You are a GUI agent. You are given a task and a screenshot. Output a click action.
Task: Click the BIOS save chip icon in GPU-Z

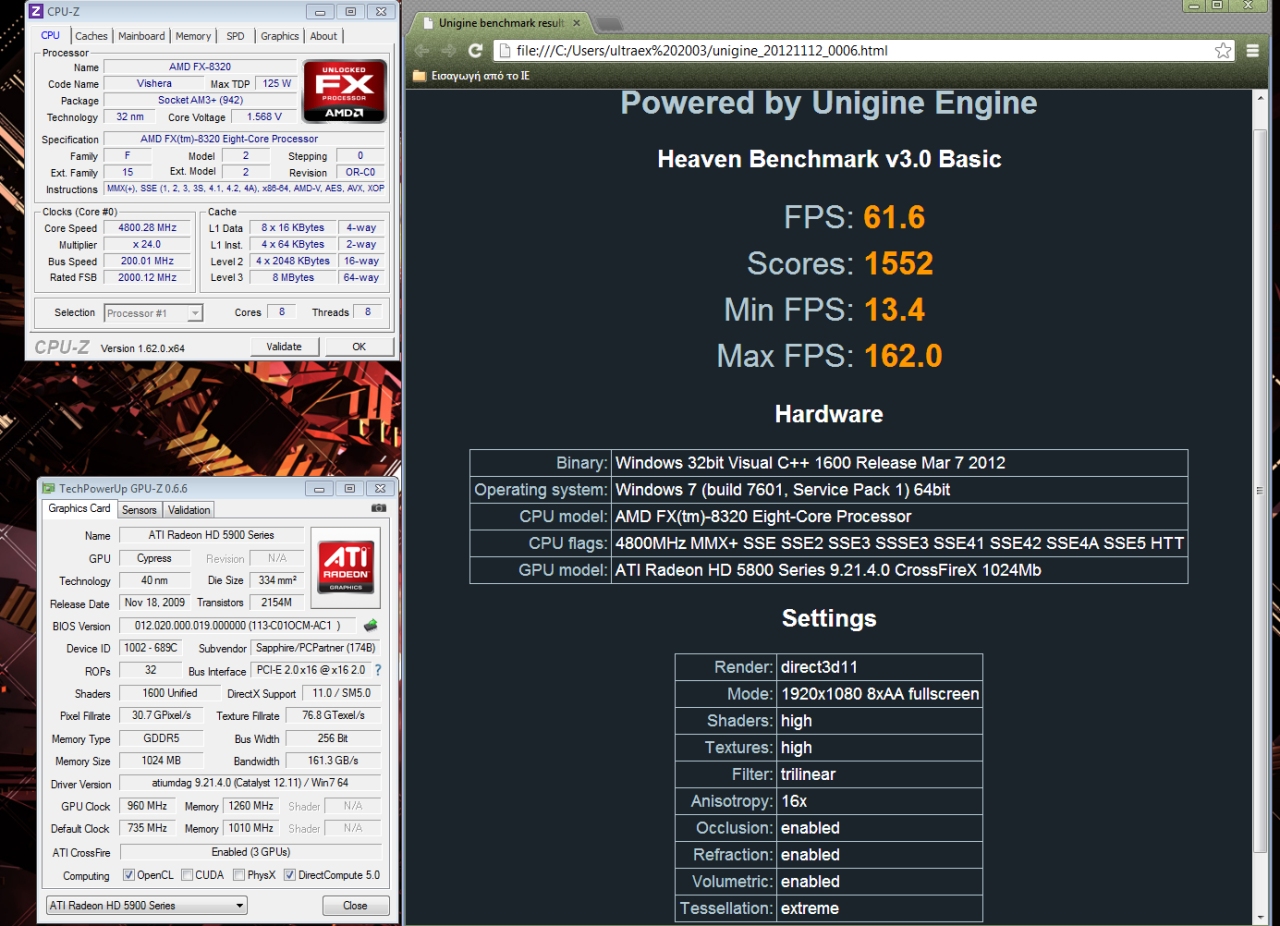371,625
